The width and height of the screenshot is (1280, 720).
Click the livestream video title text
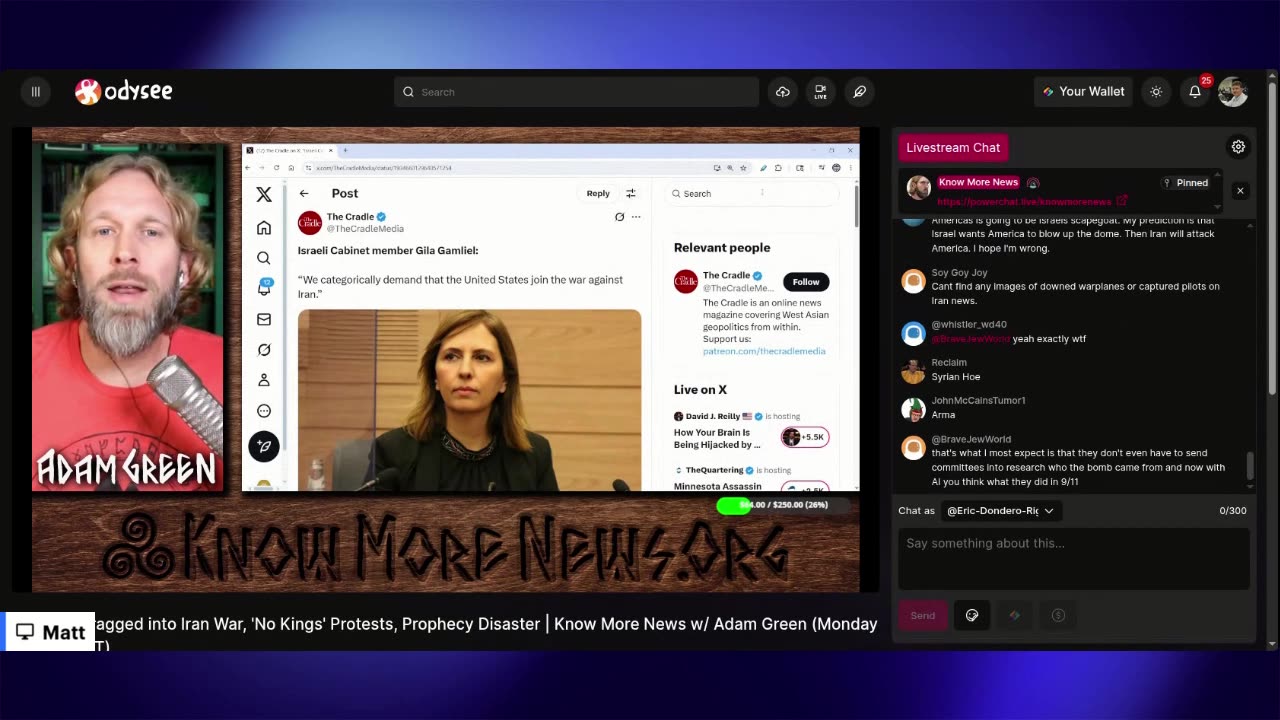tap(486, 633)
